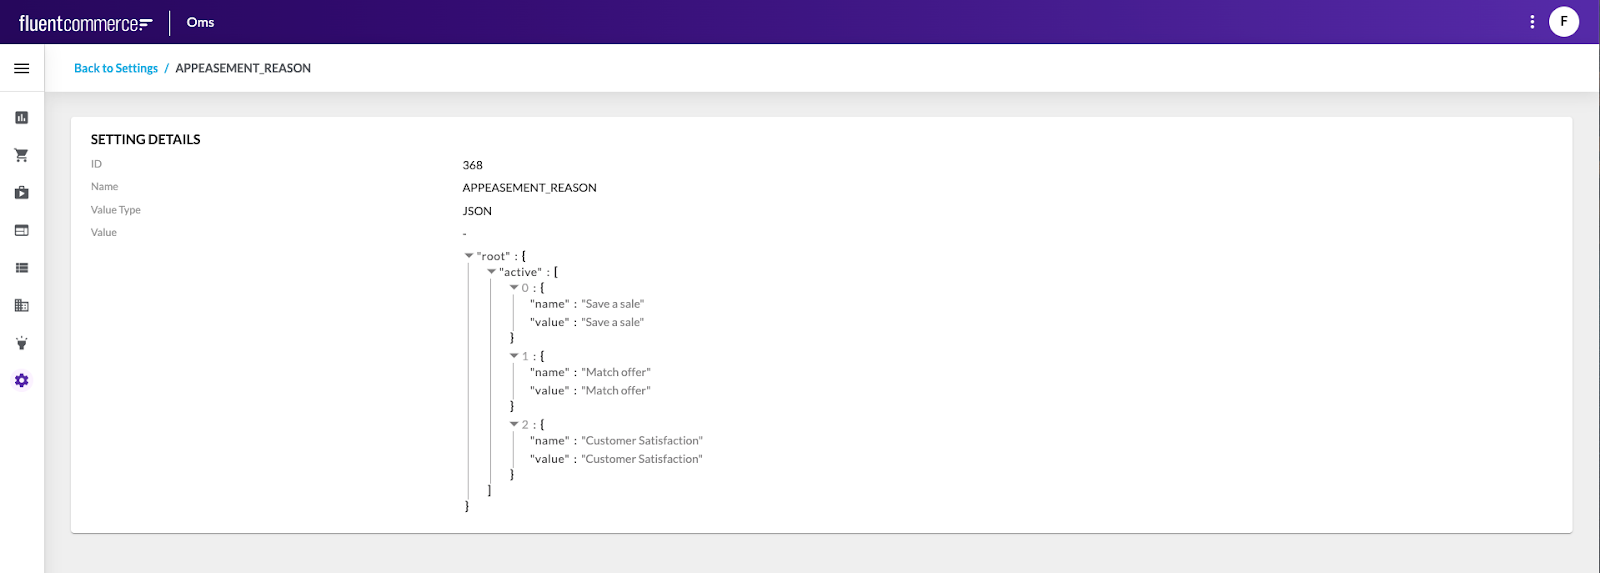Open the dashboard chart icon in sidebar
The width and height of the screenshot is (1600, 573).
(x=21, y=118)
